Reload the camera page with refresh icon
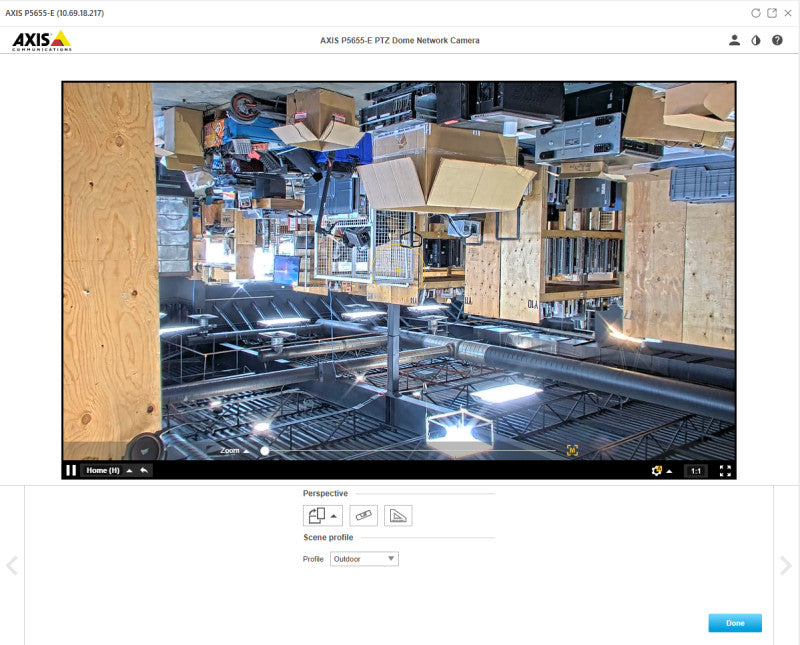The width and height of the screenshot is (800, 645). 756,13
